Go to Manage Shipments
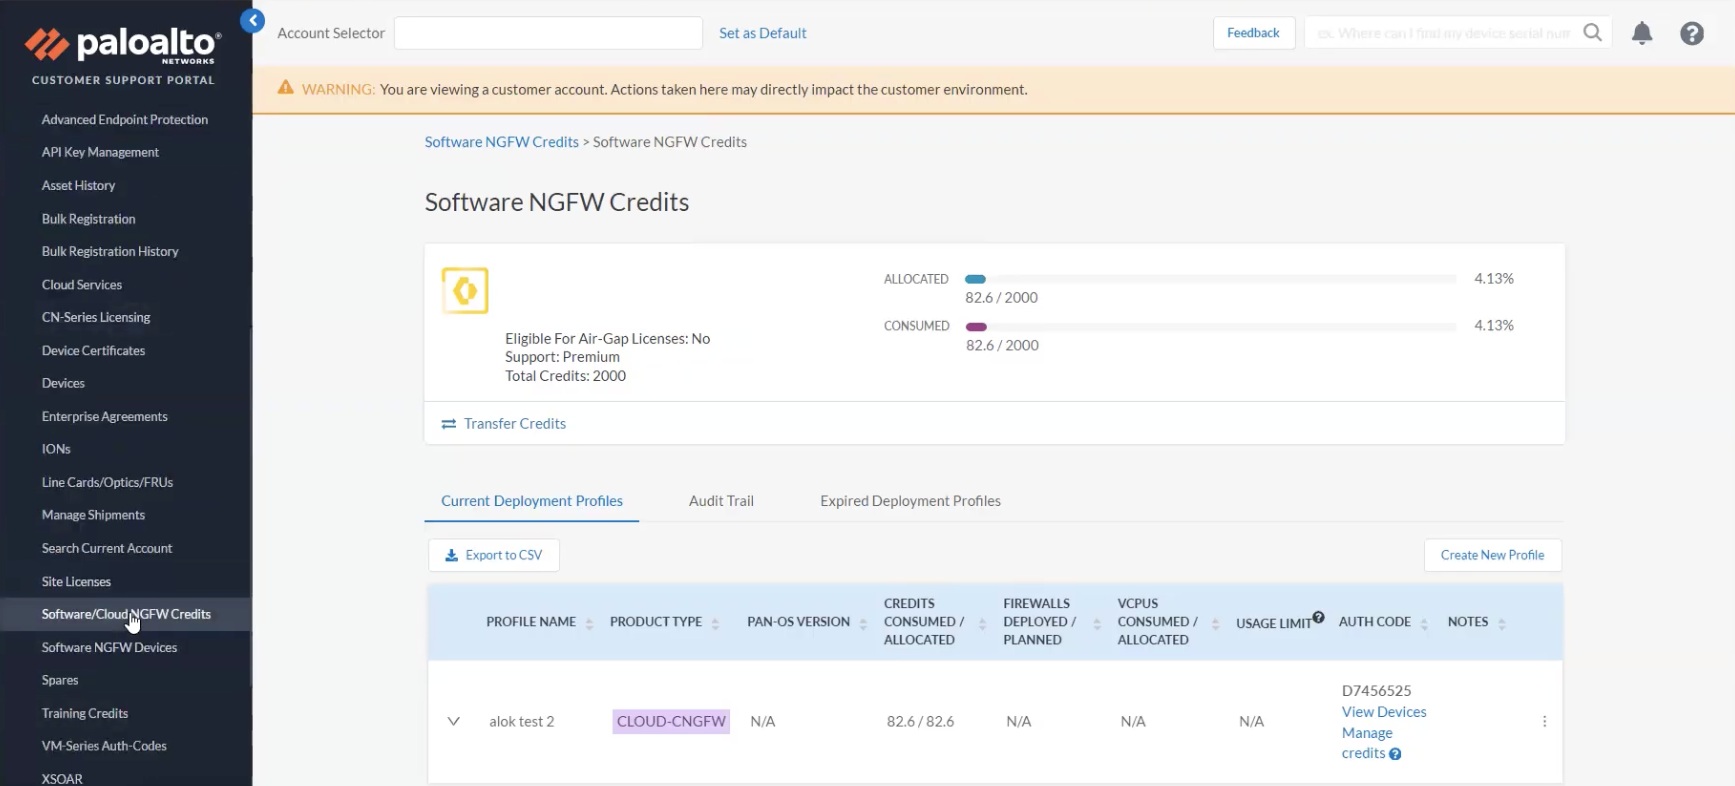Screen dimensions: 1735x786 tap(93, 515)
